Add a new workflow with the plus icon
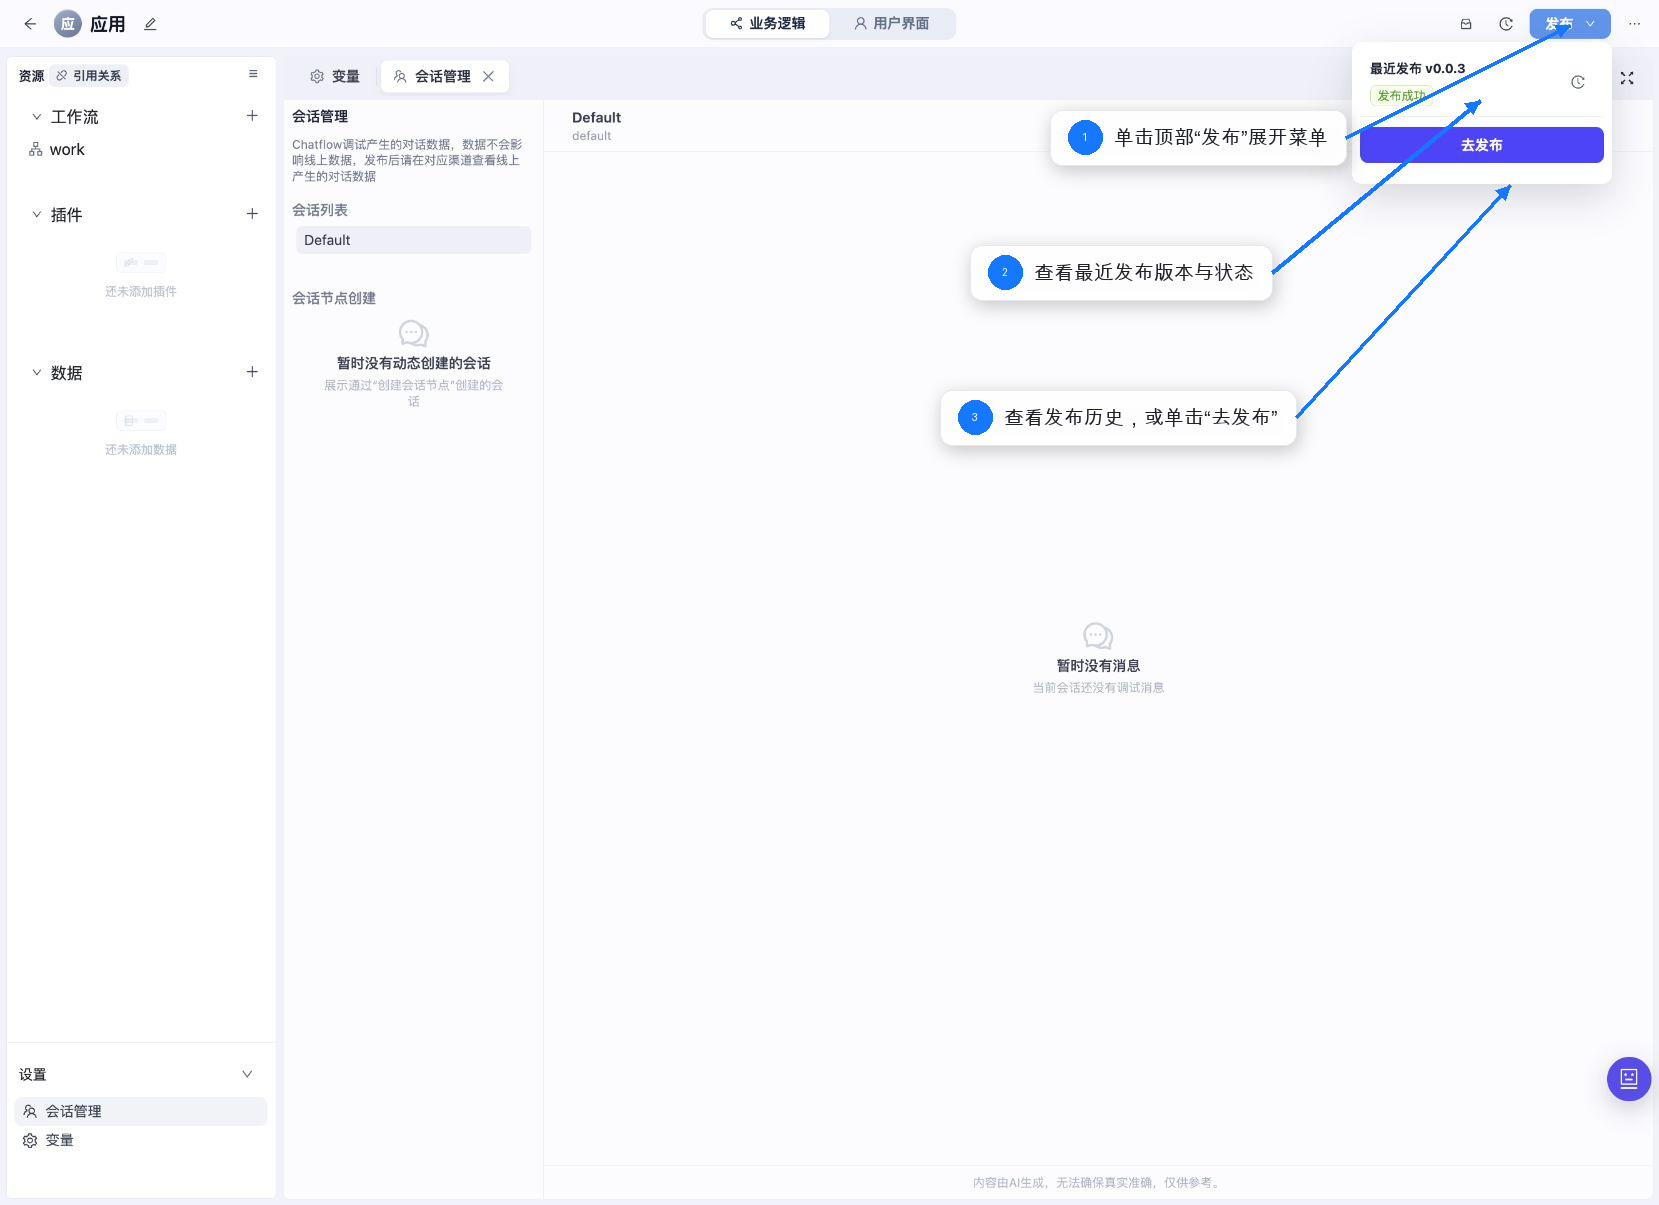The height and width of the screenshot is (1205, 1659). [x=252, y=116]
